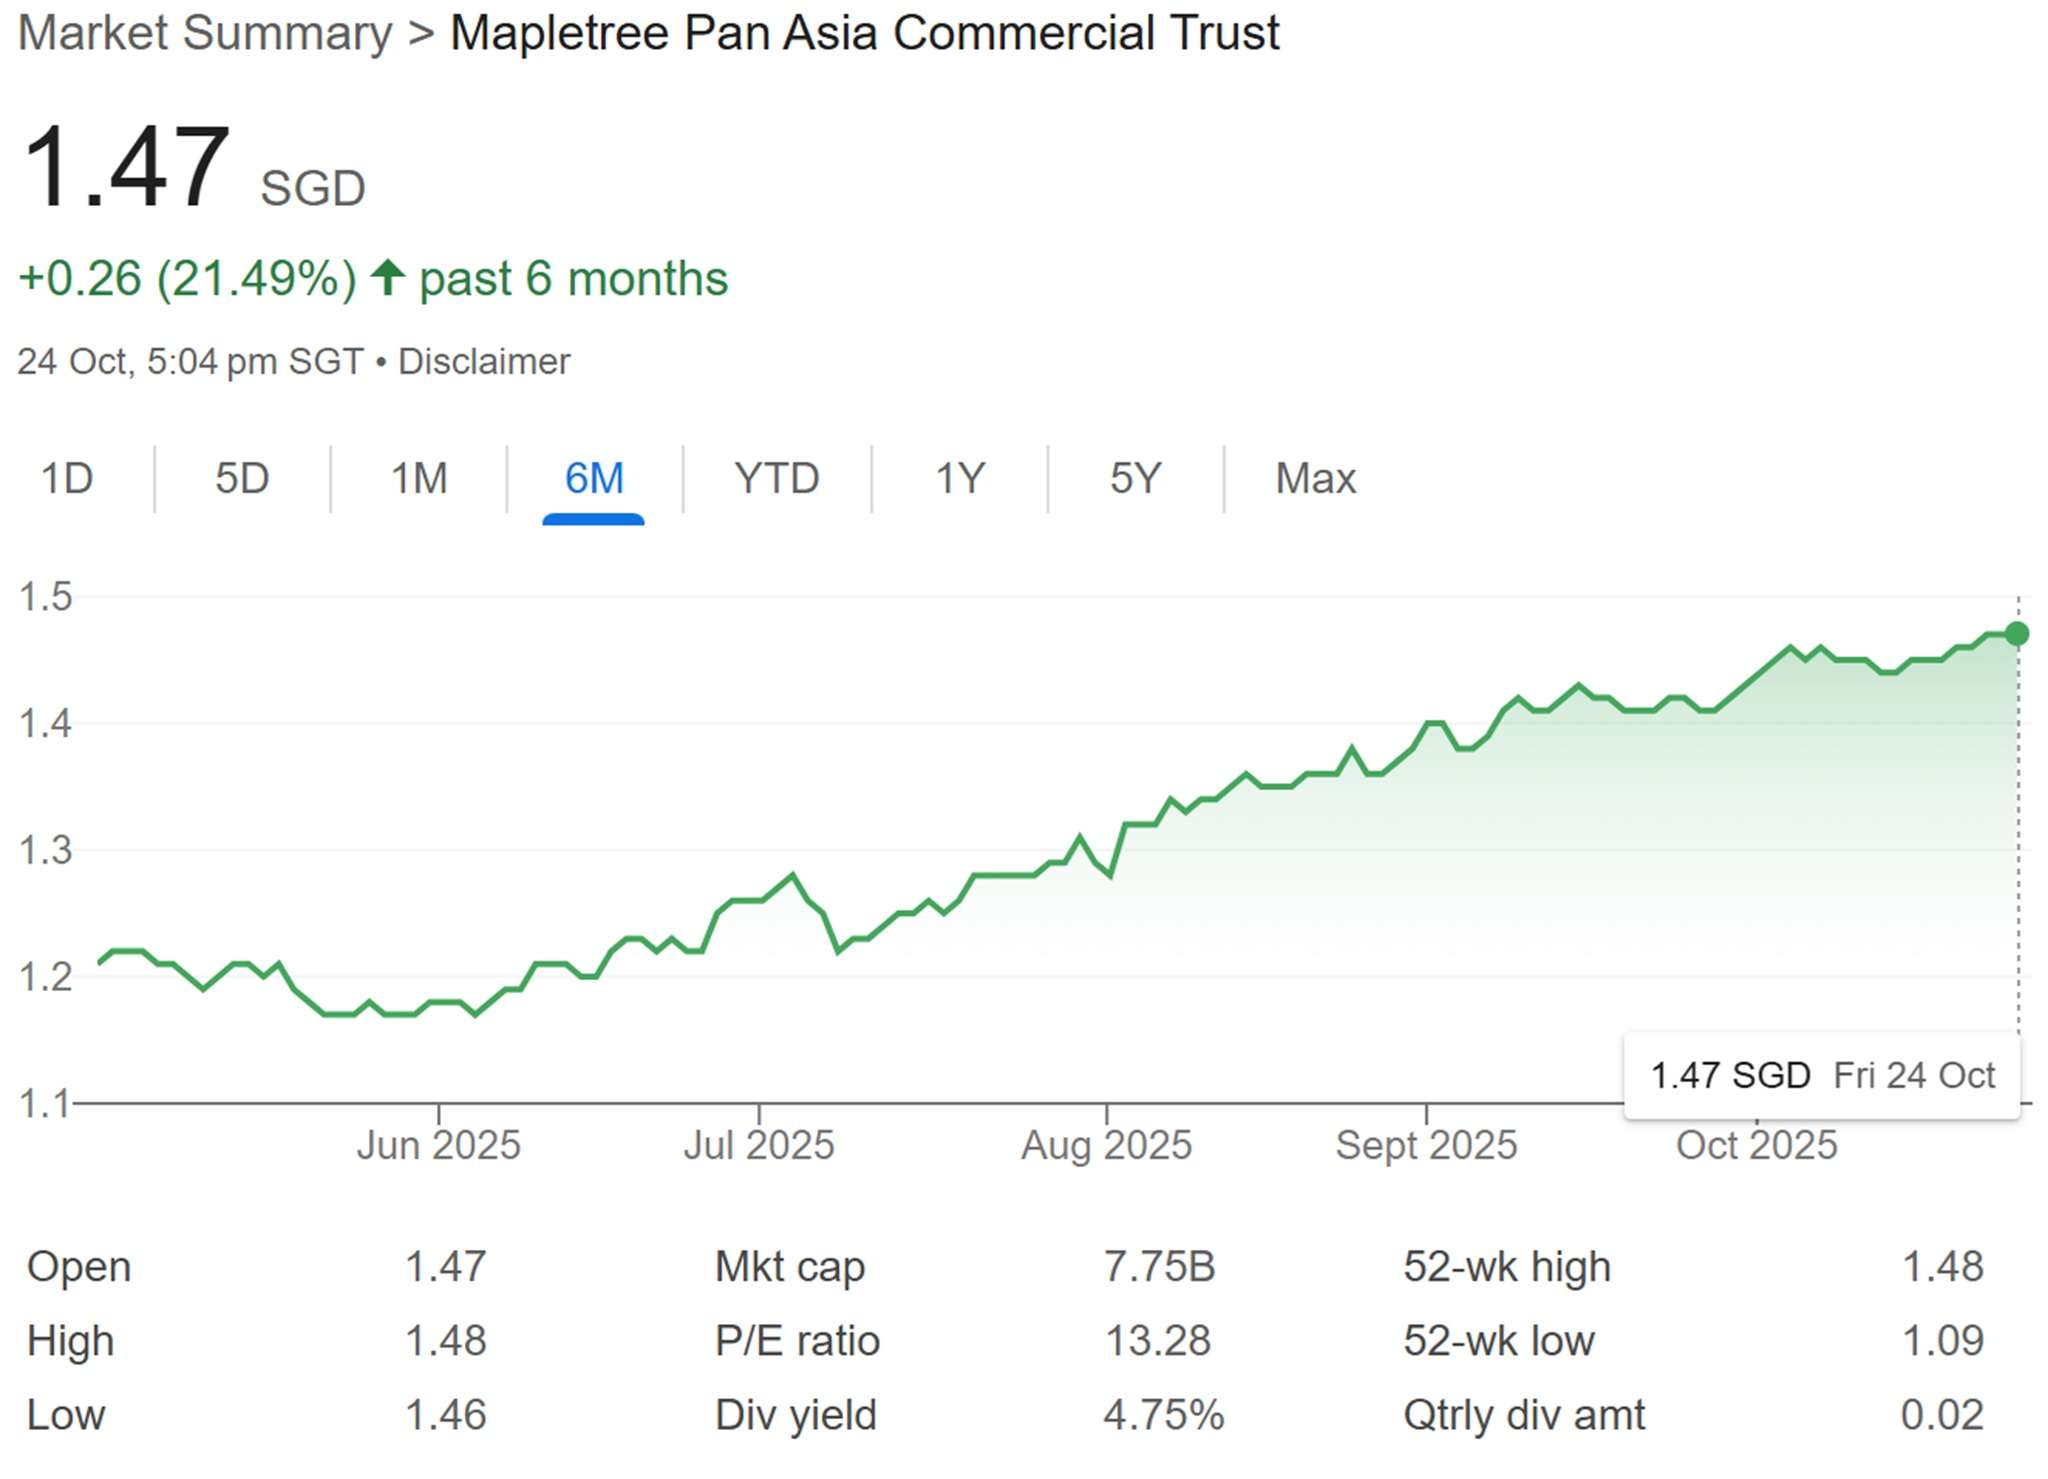Open the Disclaimer link
Screen dimensions: 2048x1479
point(484,361)
